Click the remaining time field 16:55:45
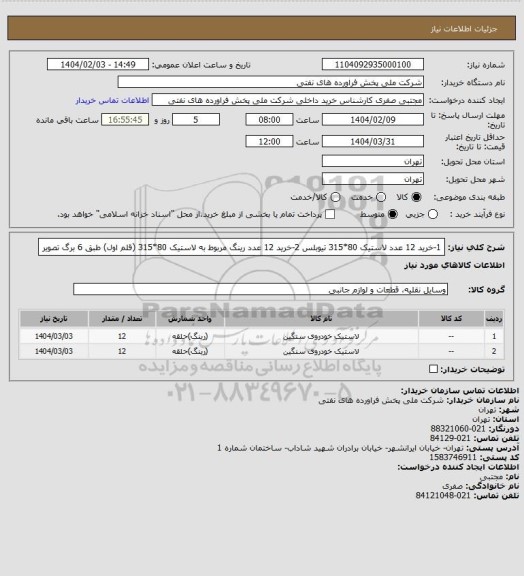 pyautogui.click(x=125, y=120)
